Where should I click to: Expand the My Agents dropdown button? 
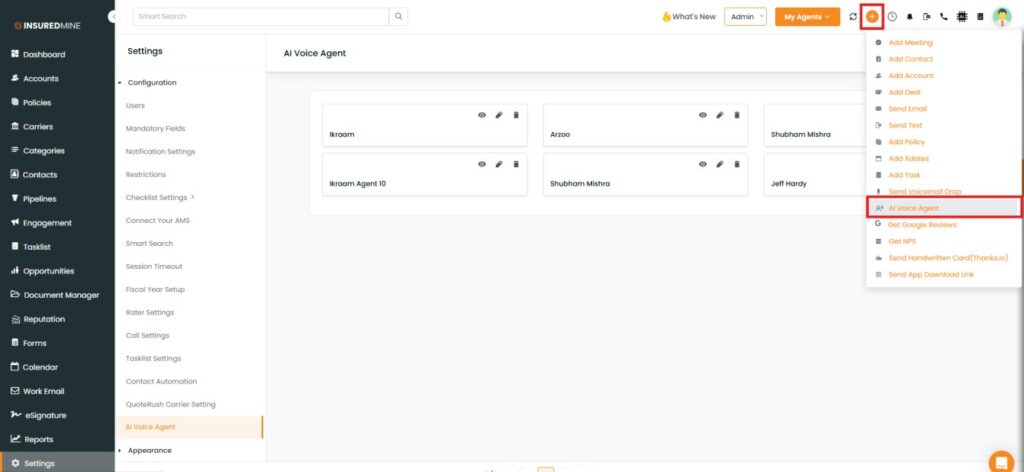[807, 17]
